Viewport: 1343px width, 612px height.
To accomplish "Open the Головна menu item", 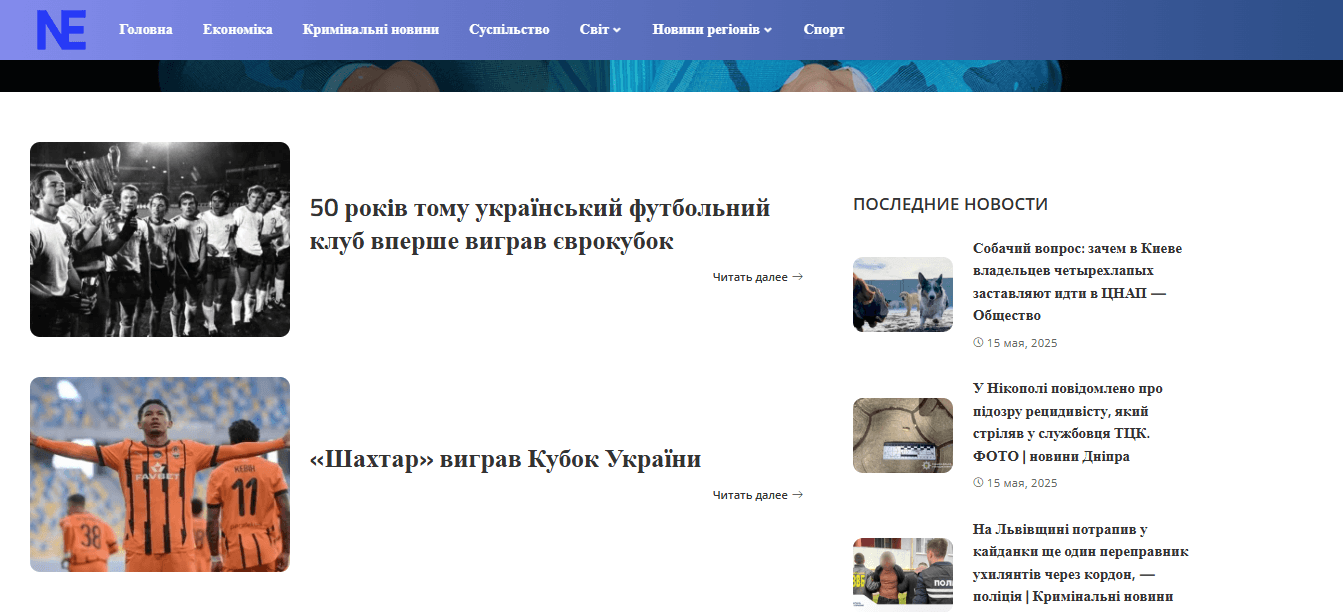I will coord(145,29).
